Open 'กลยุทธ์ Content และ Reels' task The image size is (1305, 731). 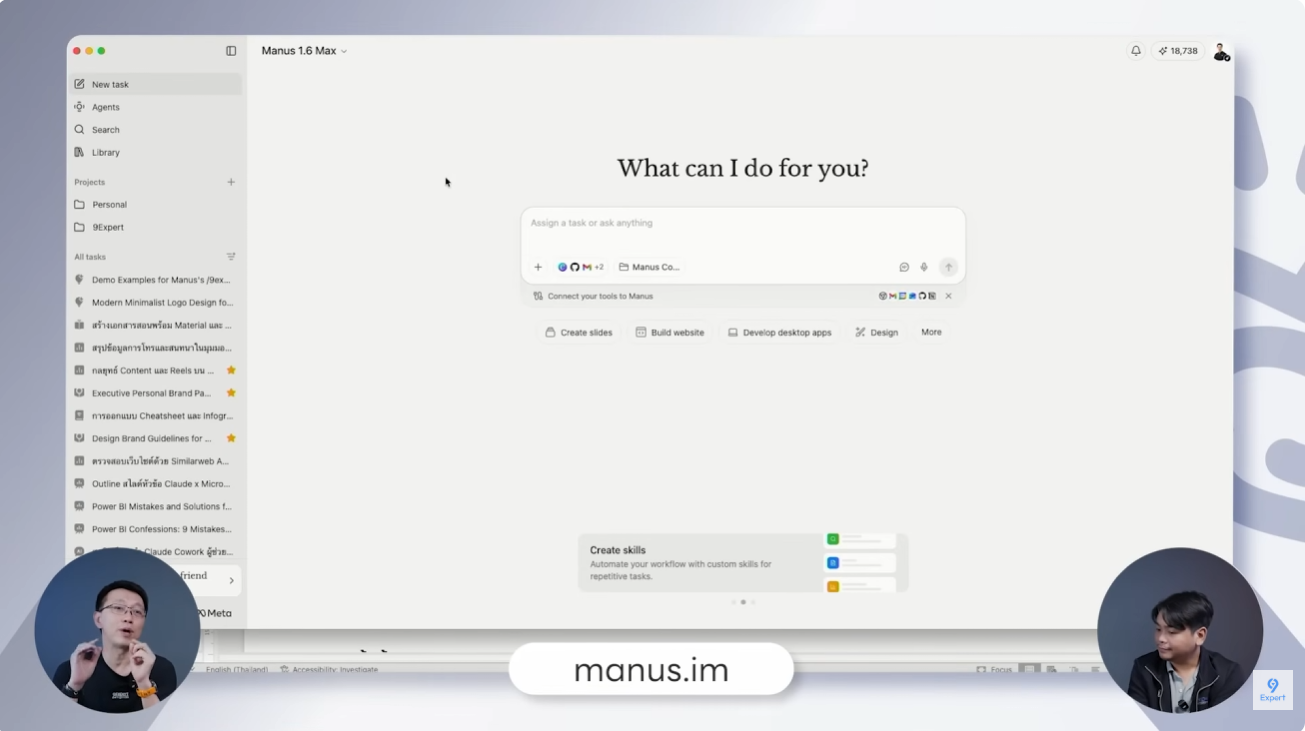point(155,370)
